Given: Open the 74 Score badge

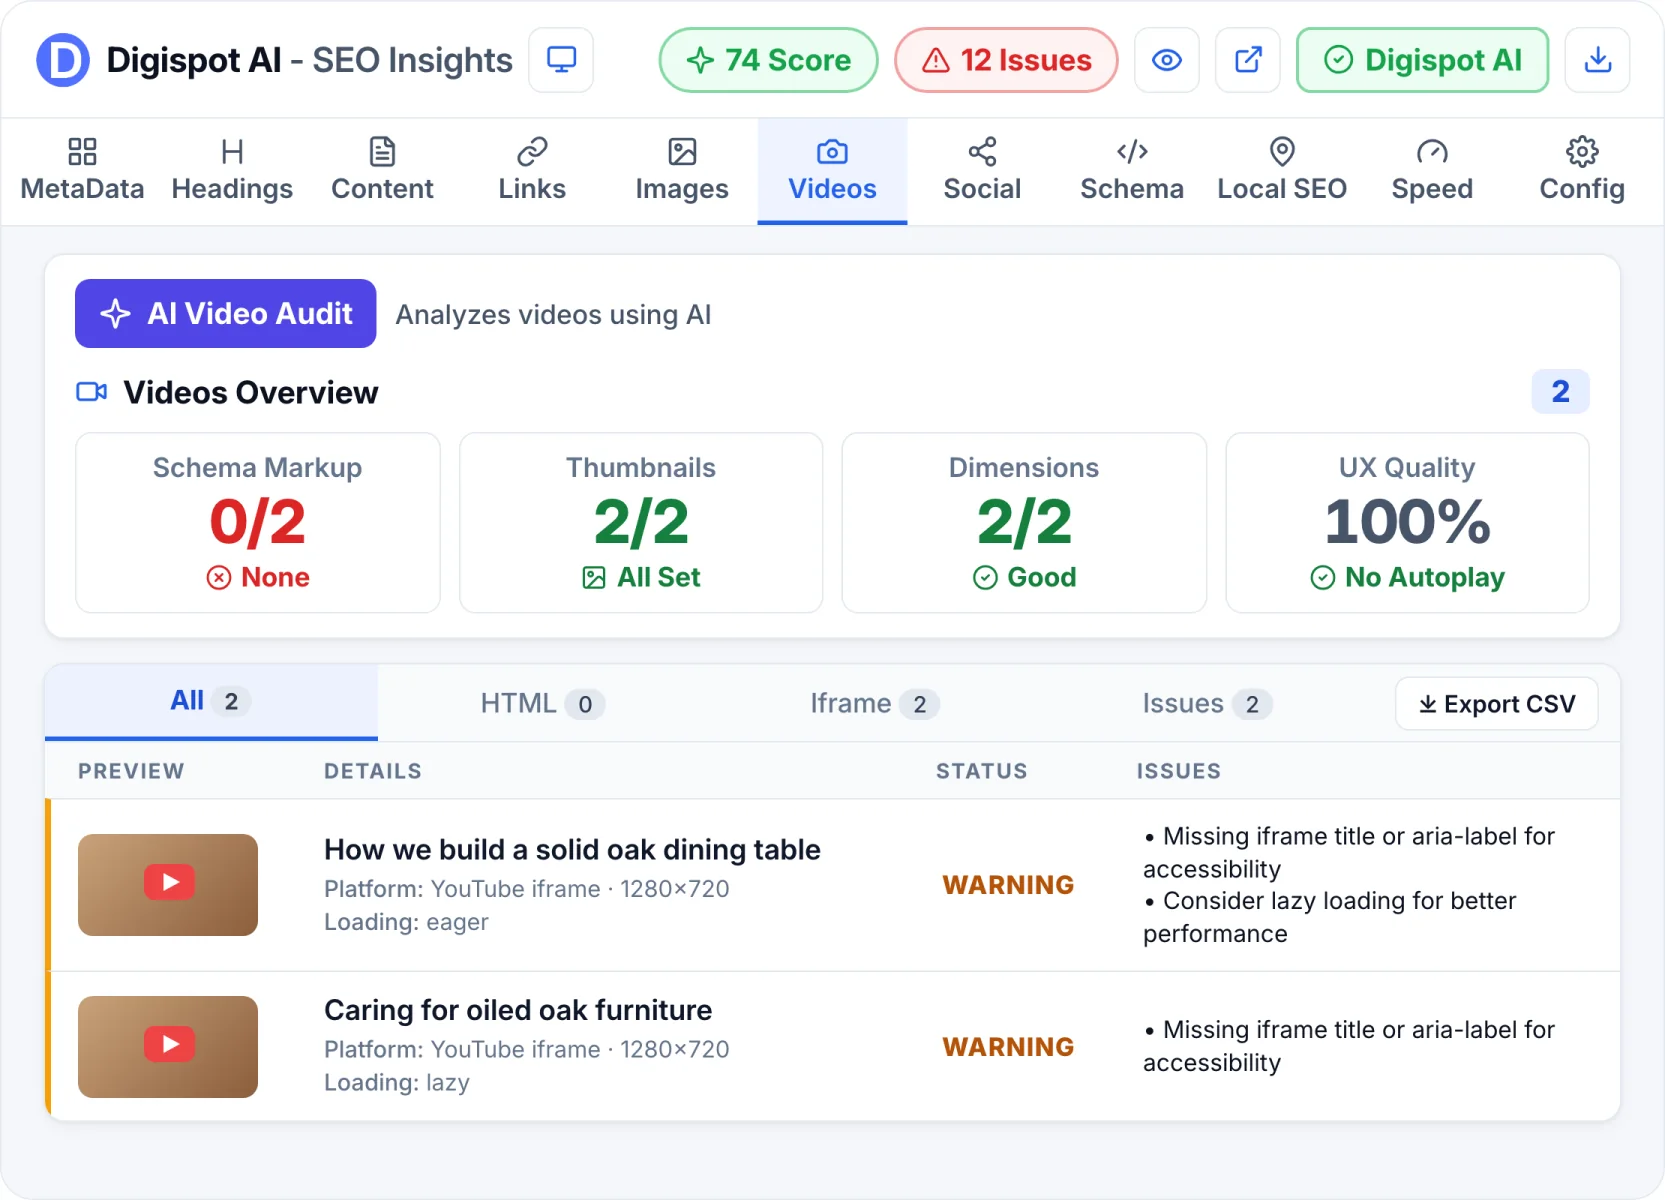Looking at the screenshot, I should (768, 60).
